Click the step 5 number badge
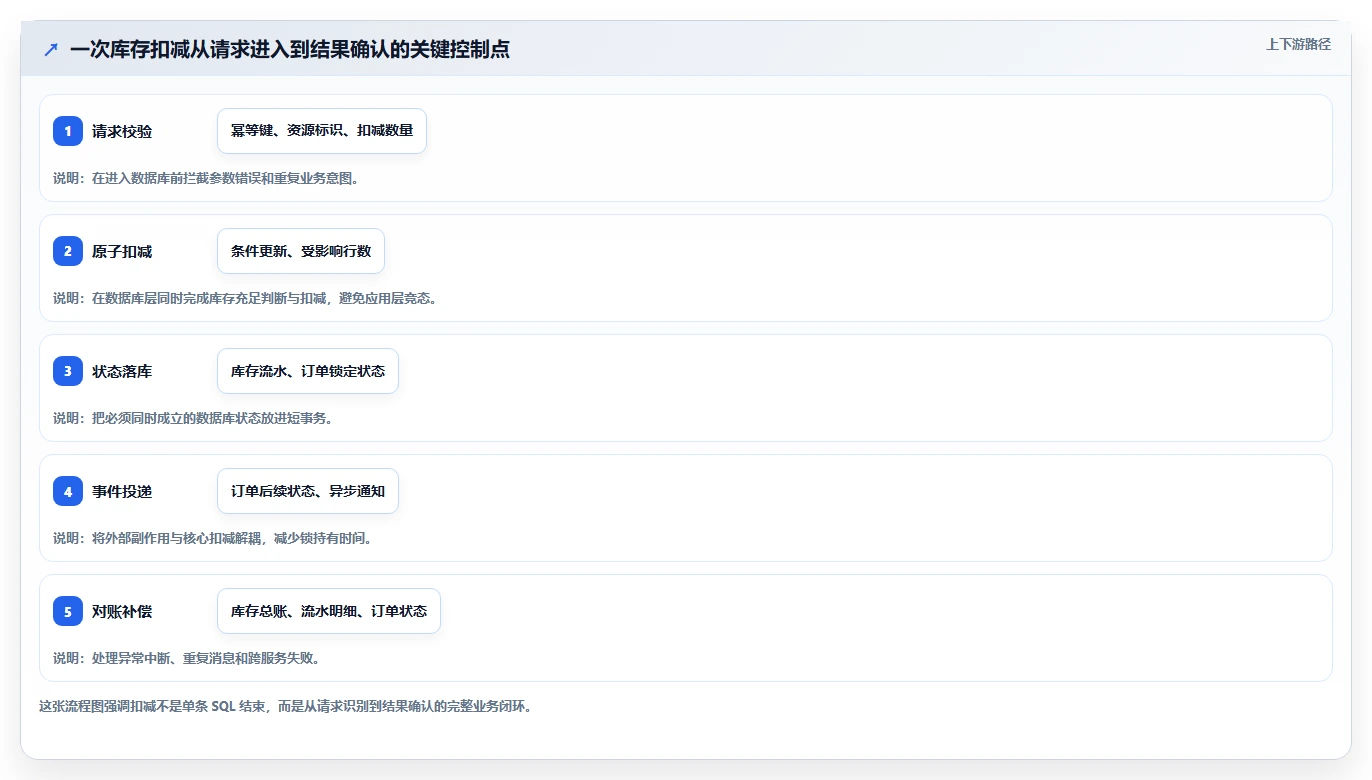1372x780 pixels. pos(68,611)
